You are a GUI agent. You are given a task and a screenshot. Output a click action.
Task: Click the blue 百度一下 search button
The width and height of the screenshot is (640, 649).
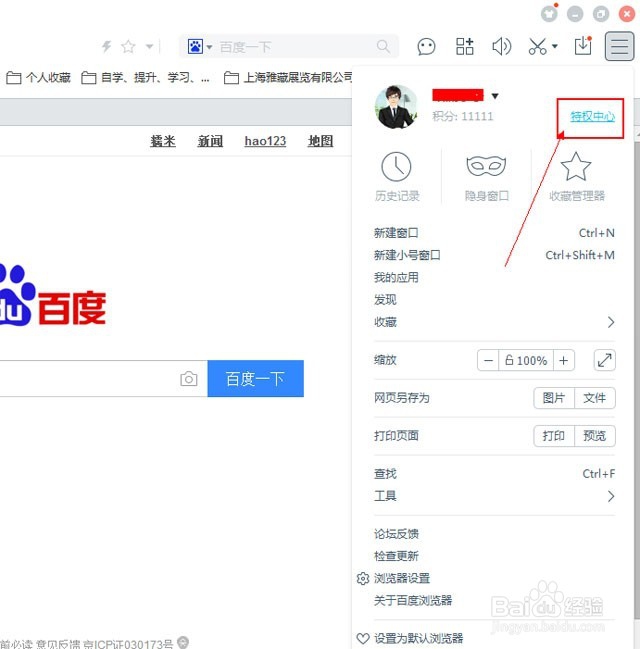(x=255, y=378)
